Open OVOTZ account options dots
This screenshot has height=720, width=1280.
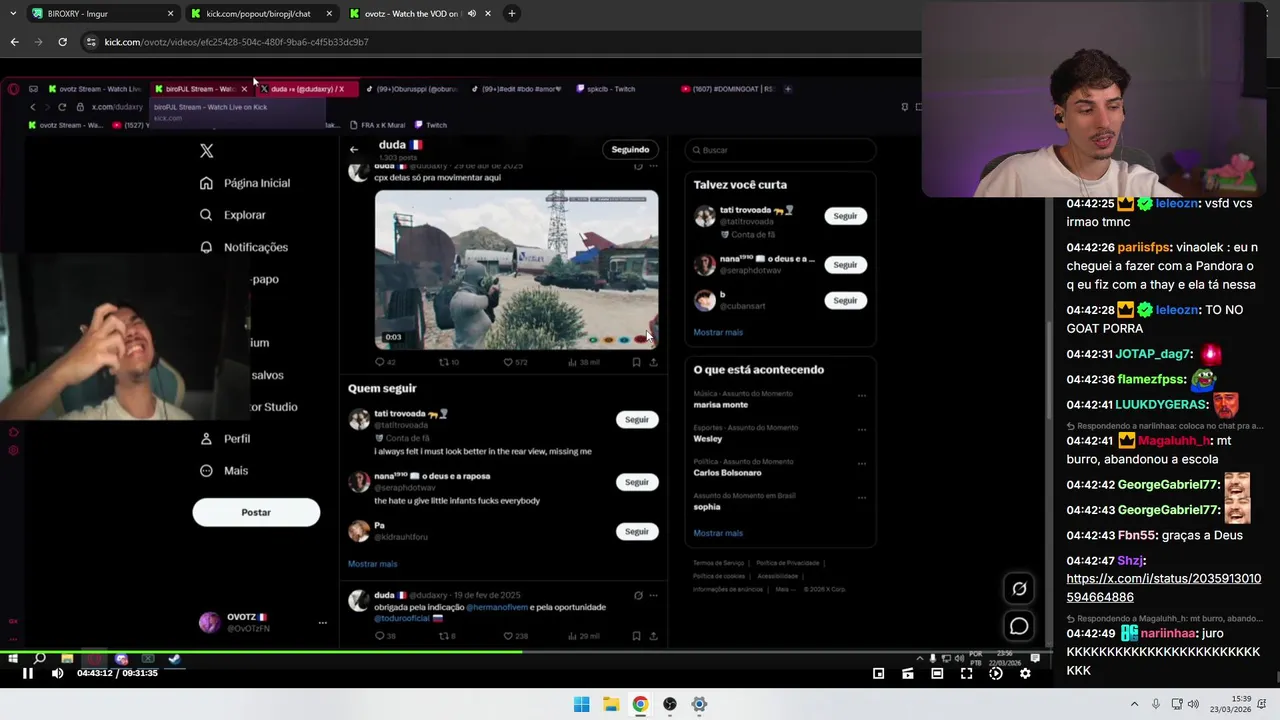click(x=322, y=622)
